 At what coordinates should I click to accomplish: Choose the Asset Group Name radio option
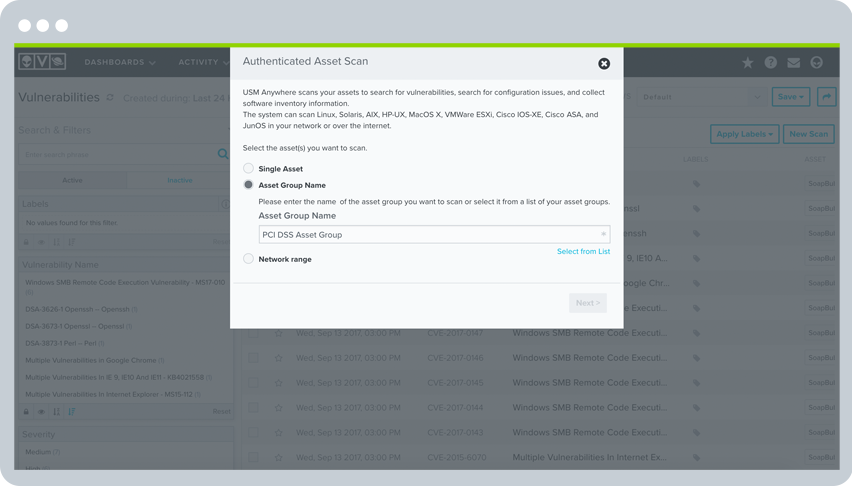pos(249,185)
